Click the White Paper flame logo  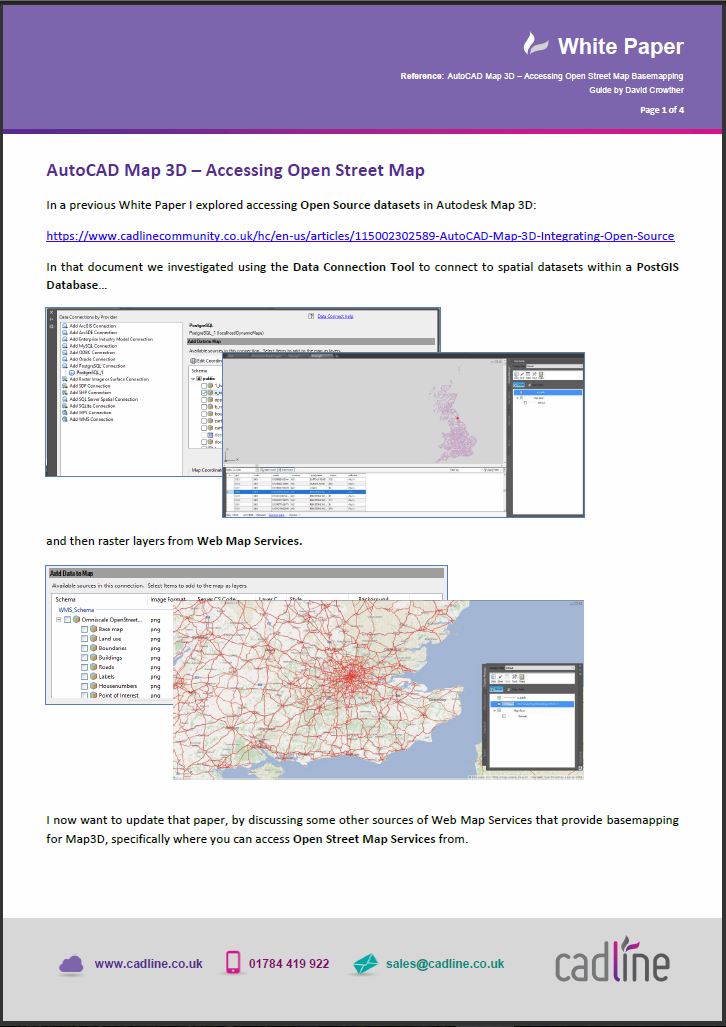point(534,45)
